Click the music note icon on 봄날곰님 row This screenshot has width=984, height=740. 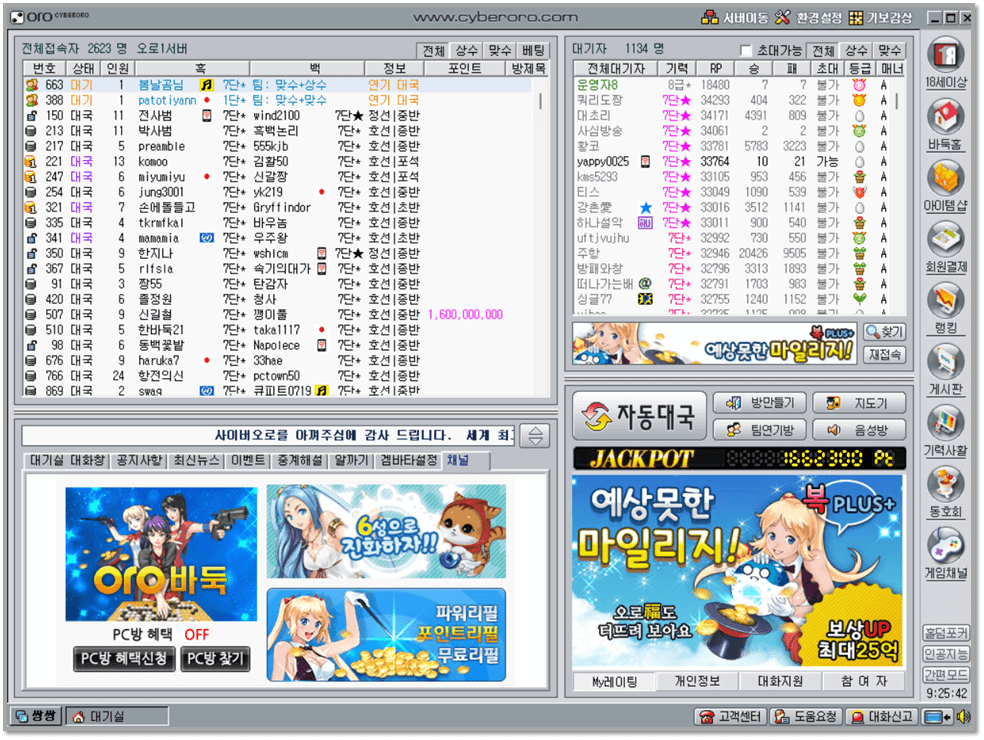[x=206, y=85]
